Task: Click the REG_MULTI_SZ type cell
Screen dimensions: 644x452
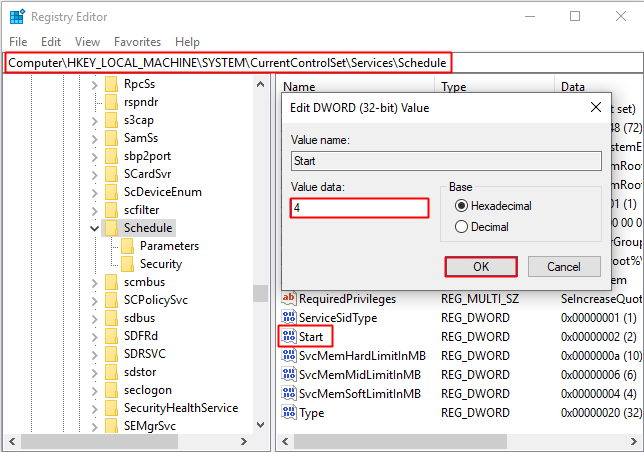Action: pos(480,299)
